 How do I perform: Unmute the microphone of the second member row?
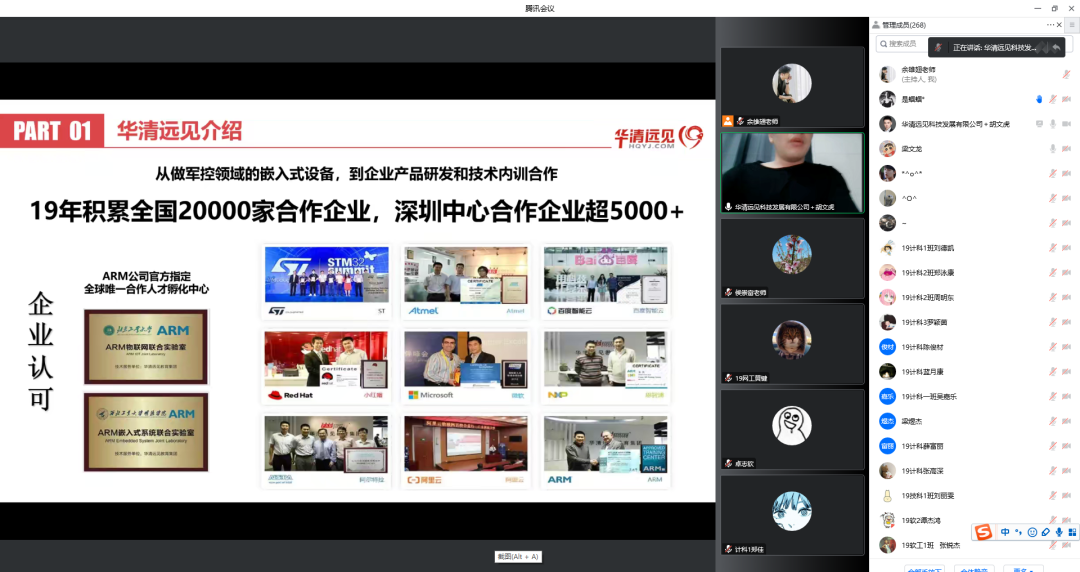coord(1052,99)
